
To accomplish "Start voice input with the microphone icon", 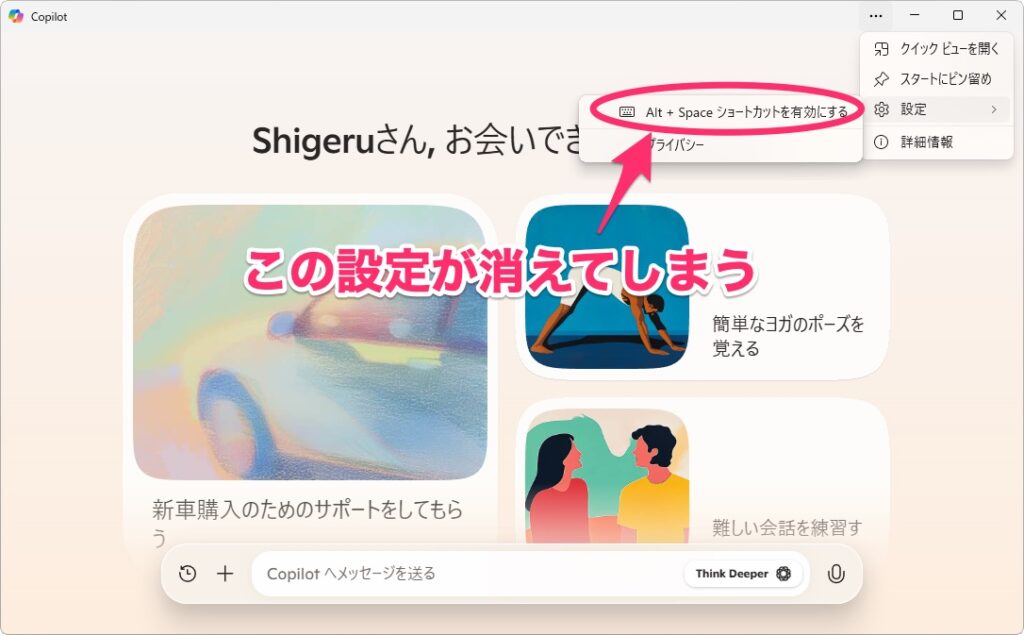I will [x=836, y=574].
